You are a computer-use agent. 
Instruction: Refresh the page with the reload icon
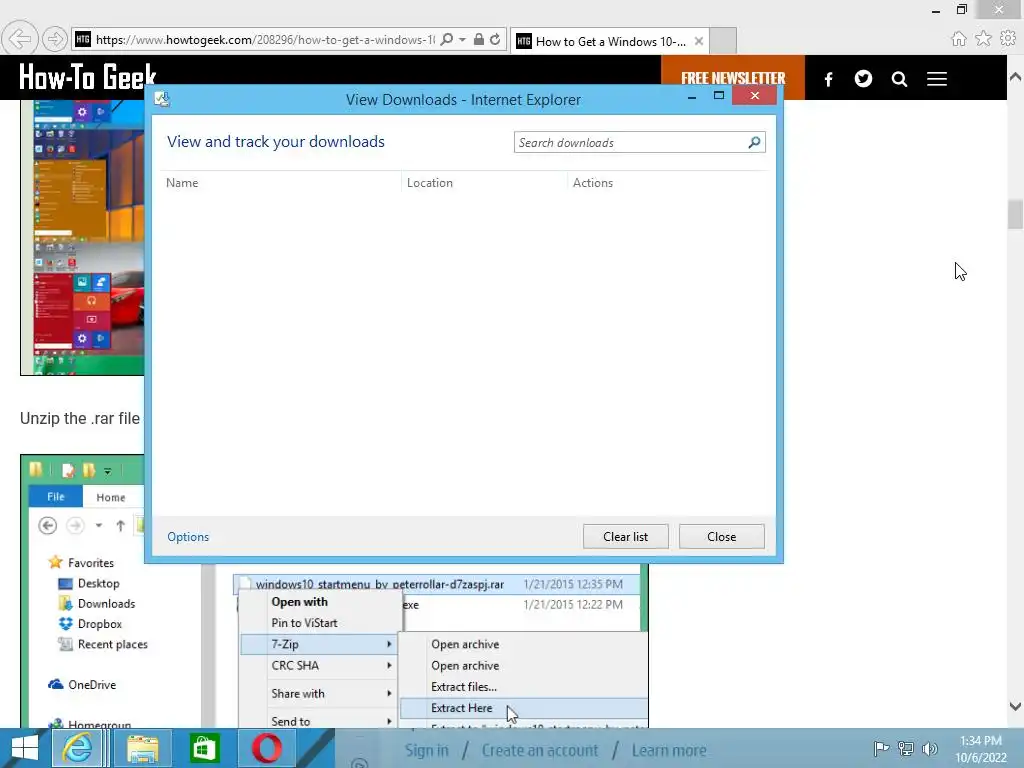click(495, 39)
